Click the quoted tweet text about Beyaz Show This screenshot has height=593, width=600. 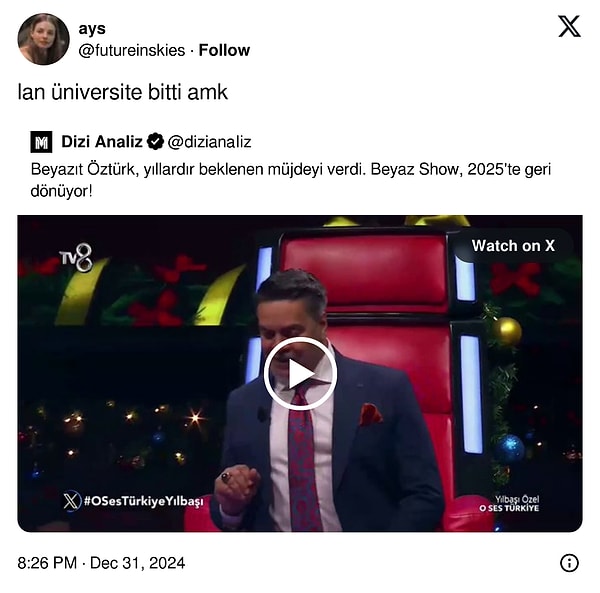291,180
